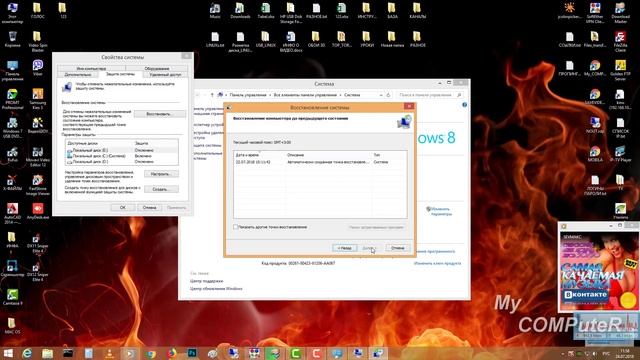
Task: Select the automatically created restore point row
Action: [320, 162]
